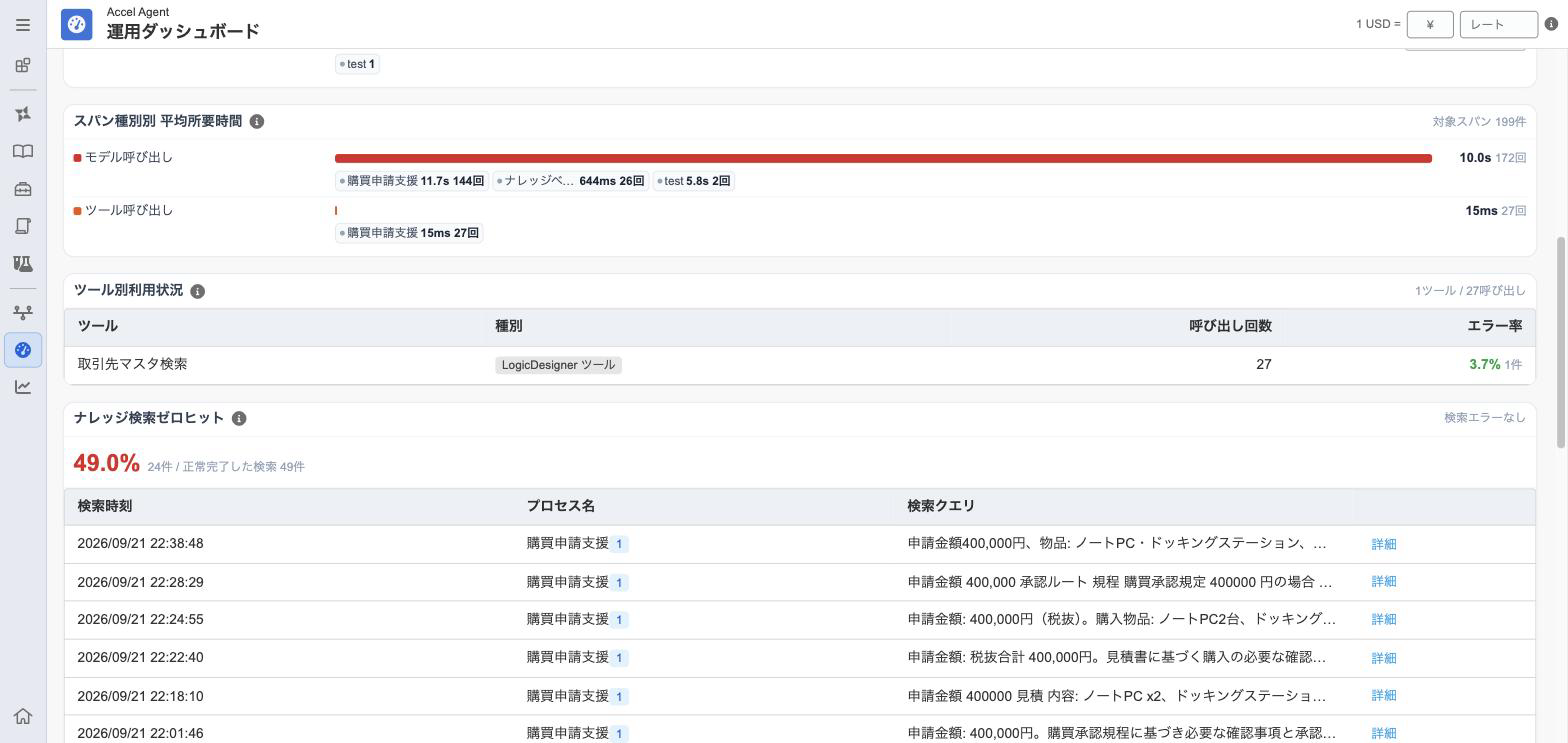1568x743 pixels.
Task: Open 詳細 for the 22:28:29 search
Action: click(x=1383, y=582)
